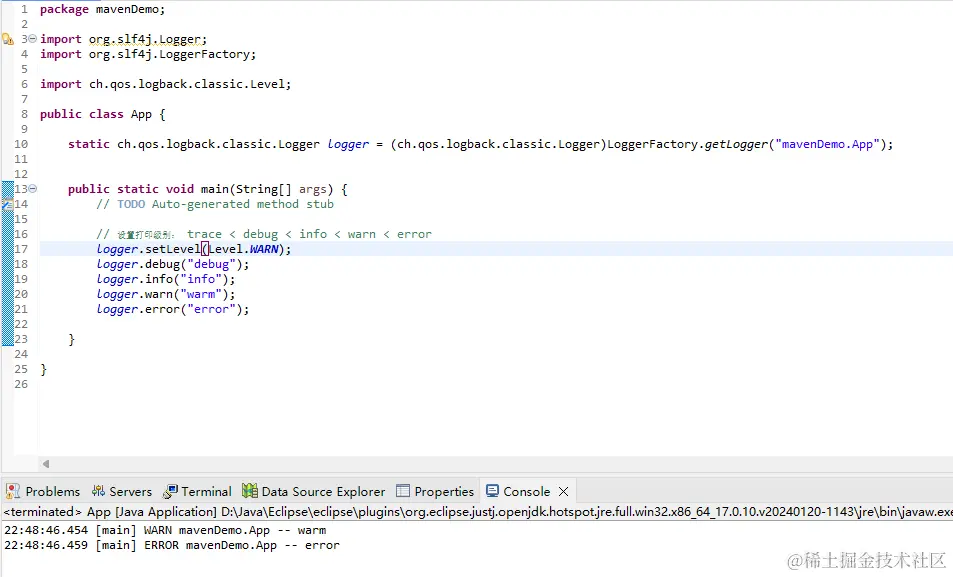Click "org.slf4j.LoggerFactory" import on line 4

170,54
